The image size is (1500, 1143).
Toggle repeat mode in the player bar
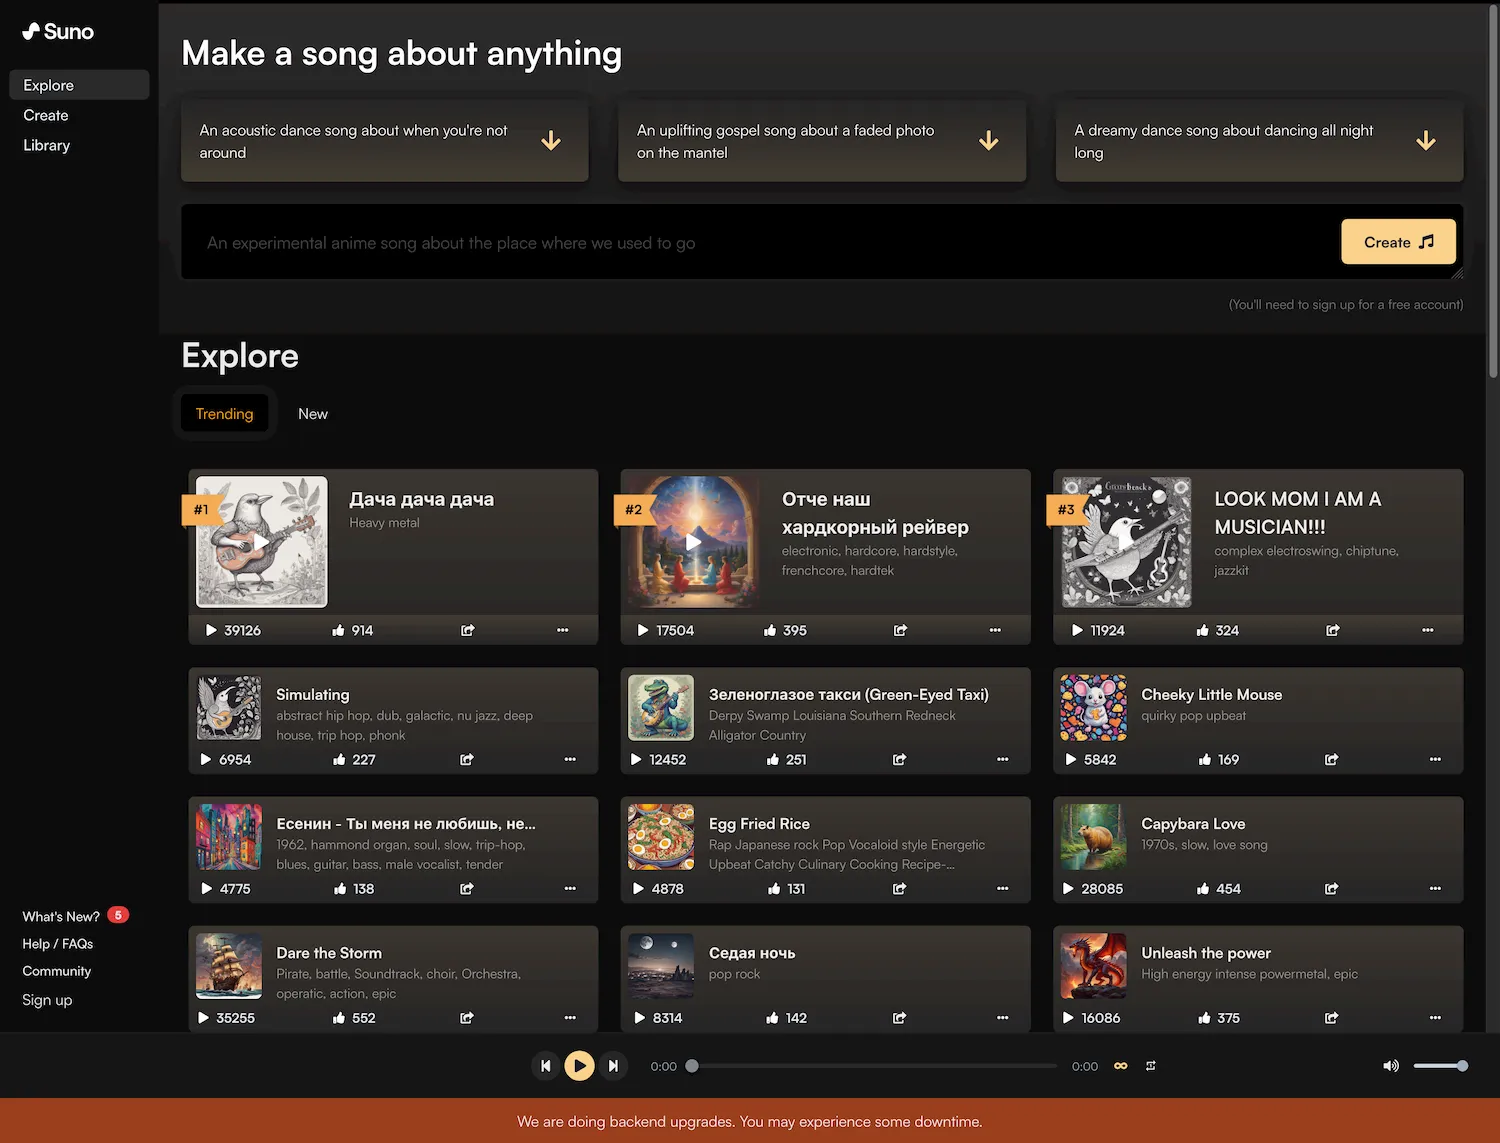(1151, 1066)
